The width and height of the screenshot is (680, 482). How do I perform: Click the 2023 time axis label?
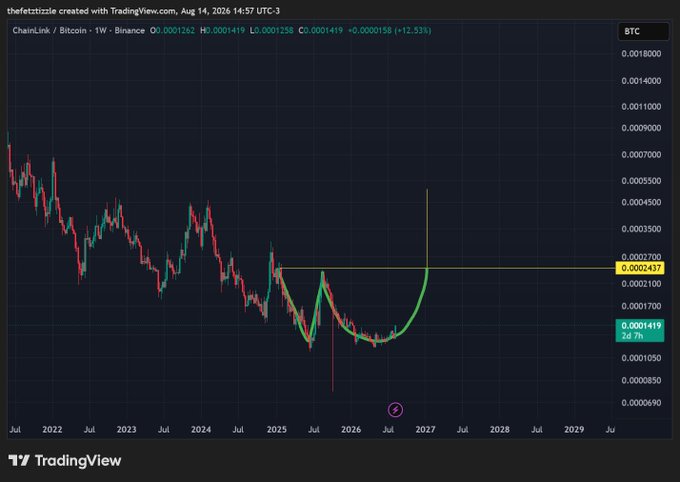(x=127, y=430)
